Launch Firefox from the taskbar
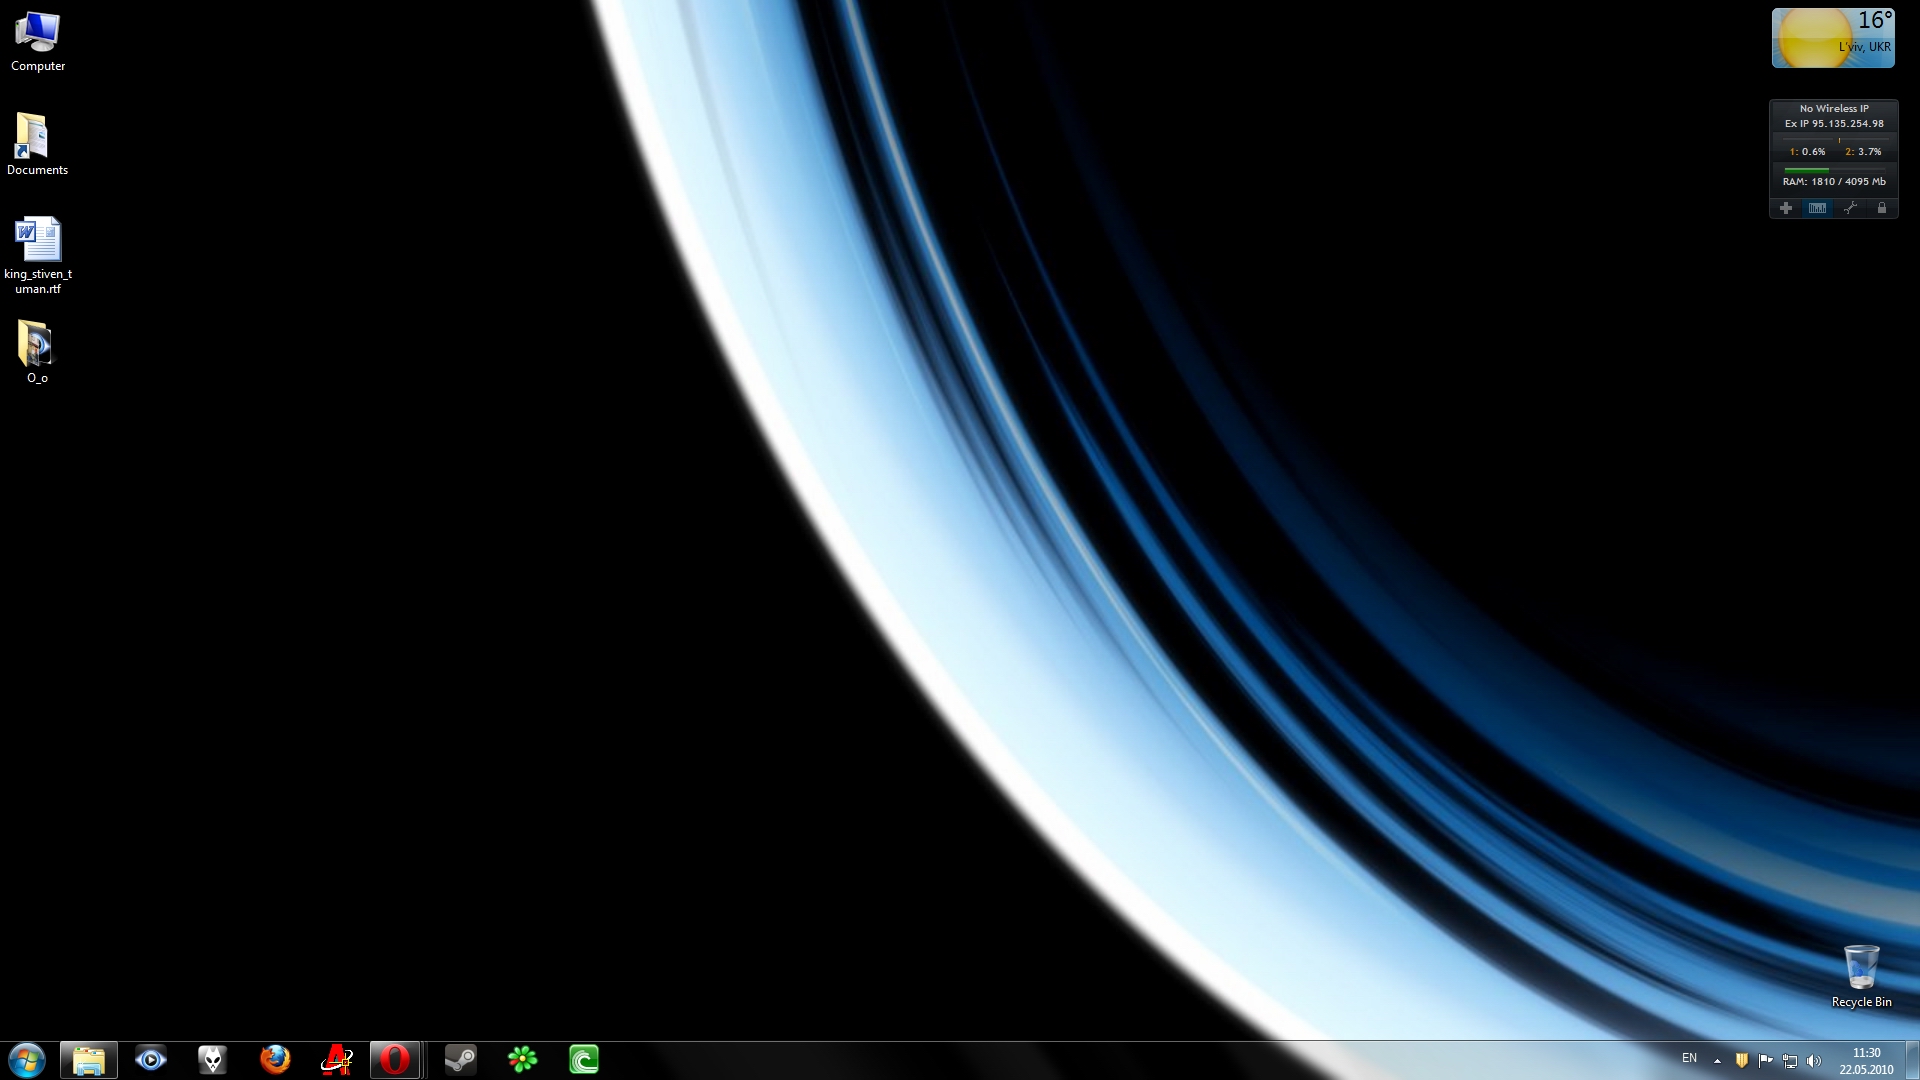This screenshot has width=1920, height=1080. (x=275, y=1060)
